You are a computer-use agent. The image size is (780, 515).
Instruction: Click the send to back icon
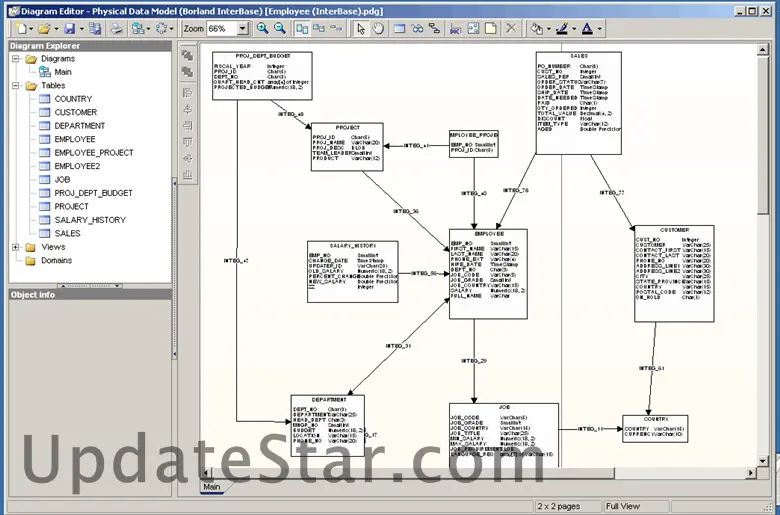click(x=188, y=72)
